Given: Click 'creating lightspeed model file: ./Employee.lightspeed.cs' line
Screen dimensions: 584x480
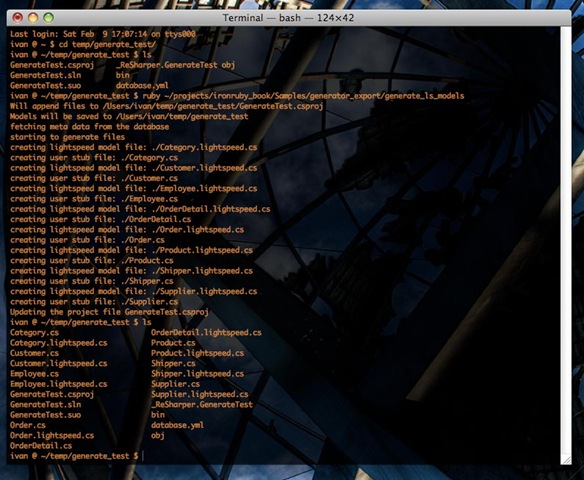Looking at the screenshot, I should 133,188.
